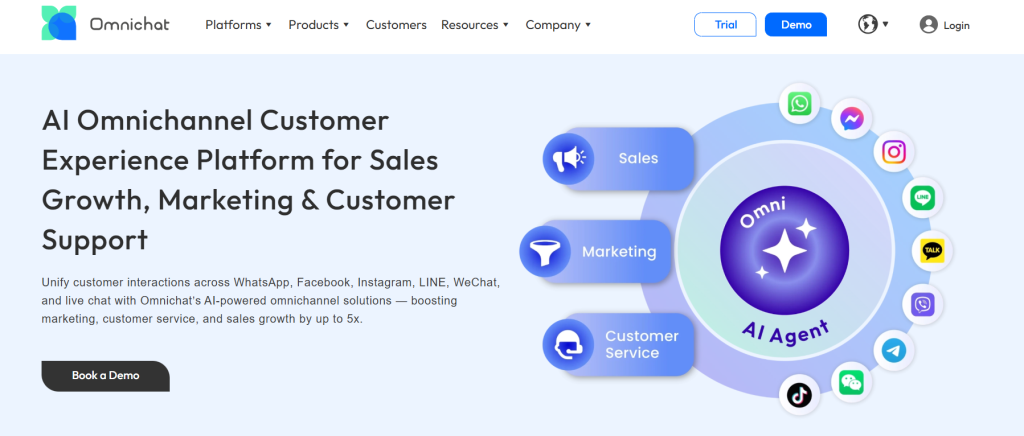Click the Instagram channel icon
Image resolution: width=1024 pixels, height=436 pixels.
click(895, 152)
